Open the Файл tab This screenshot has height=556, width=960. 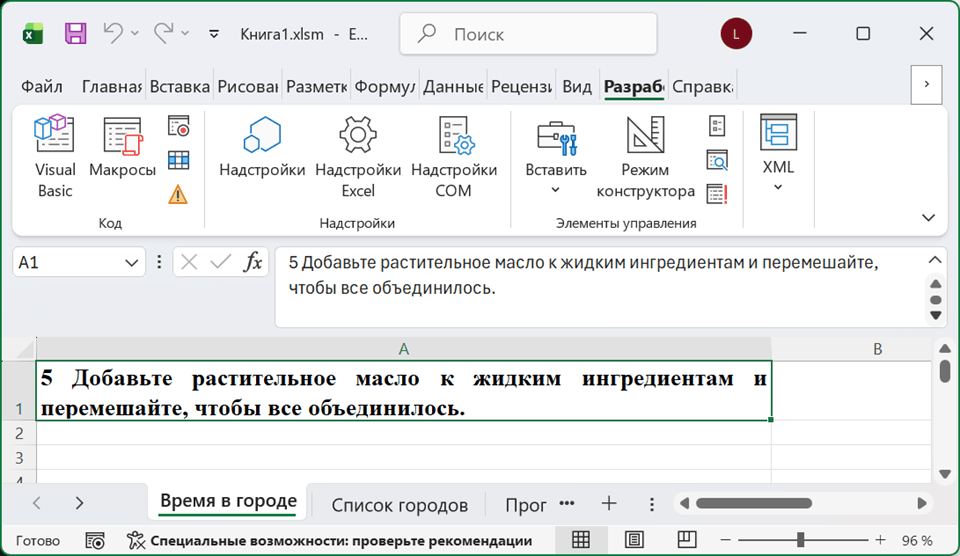pyautogui.click(x=42, y=86)
